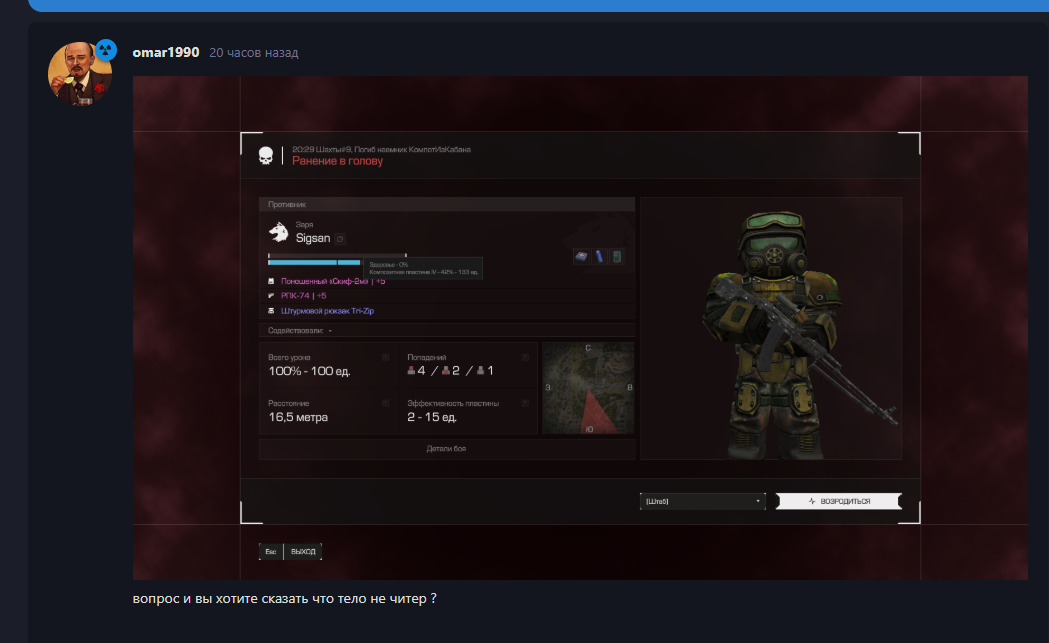Viewport: 1049px width, 643px height.
Task: Click the 'Содействовали: -' row
Action: point(447,331)
